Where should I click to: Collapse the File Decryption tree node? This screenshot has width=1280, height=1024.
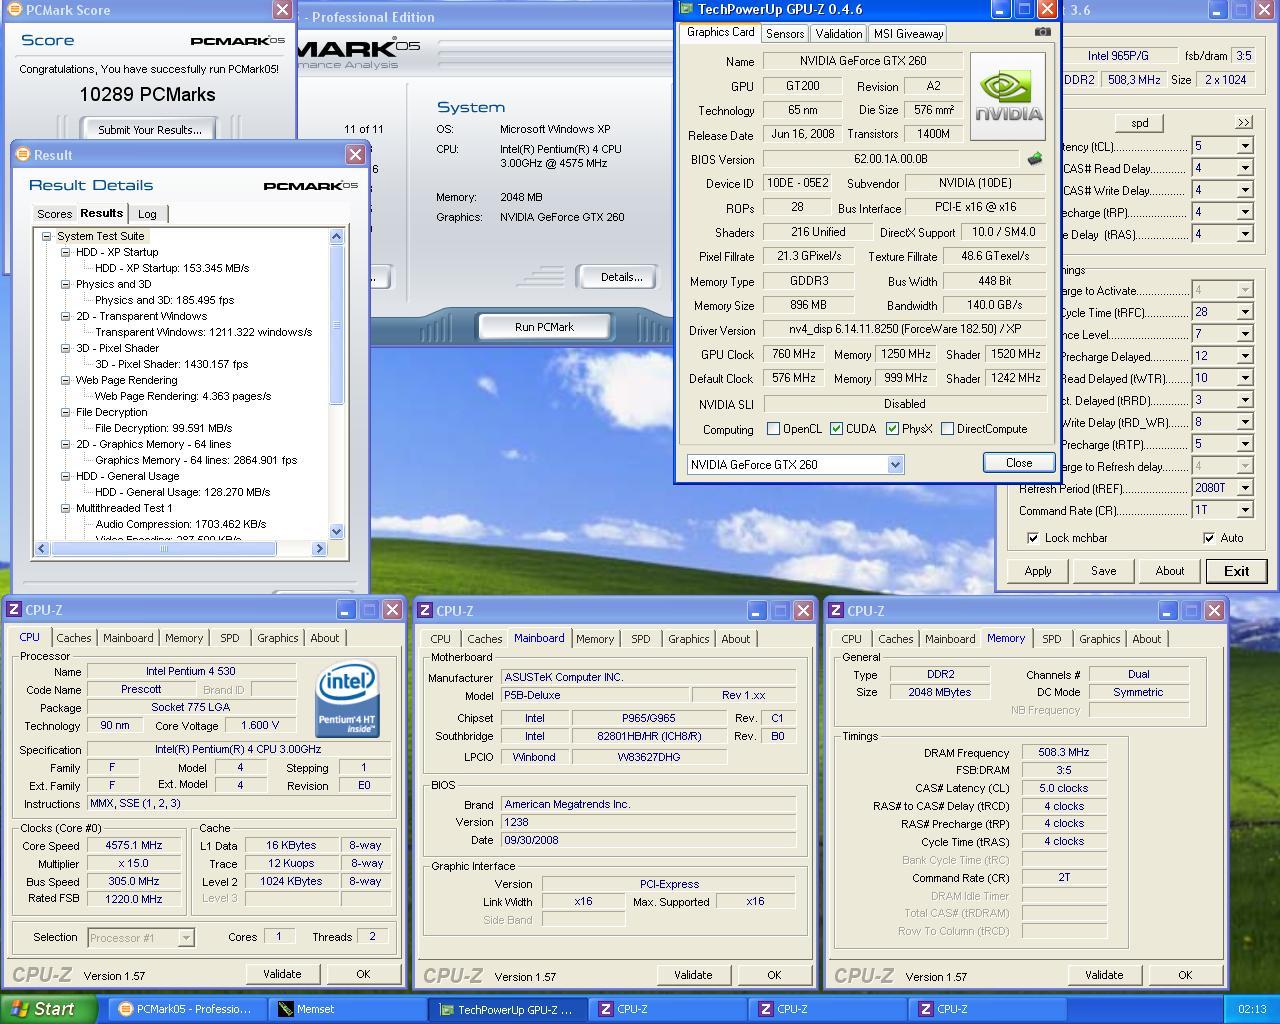coord(65,412)
